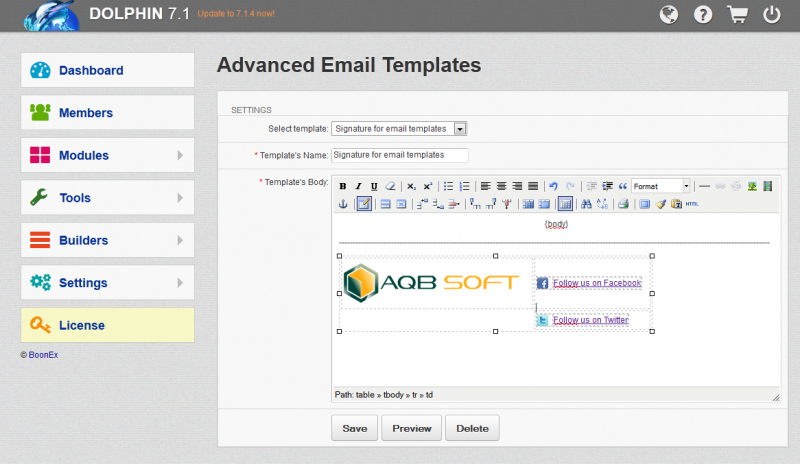Insert an unordered bullet list

448,186
